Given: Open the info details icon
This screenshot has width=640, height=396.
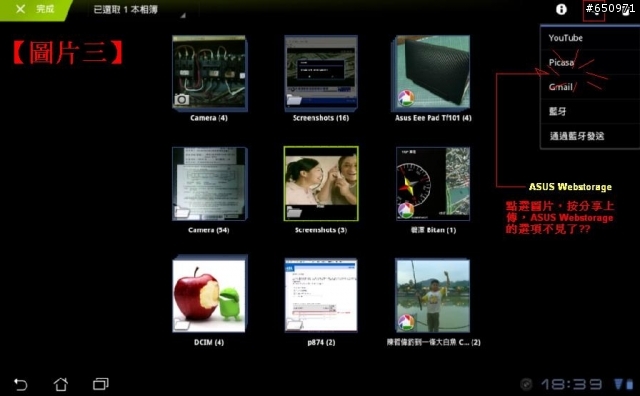Looking at the screenshot, I should [x=561, y=9].
